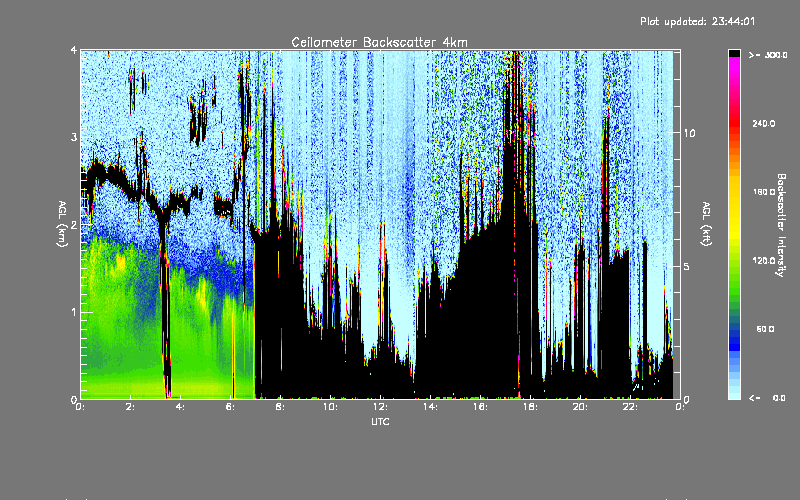Click the '5' tick on the kft axis

tap(687, 266)
